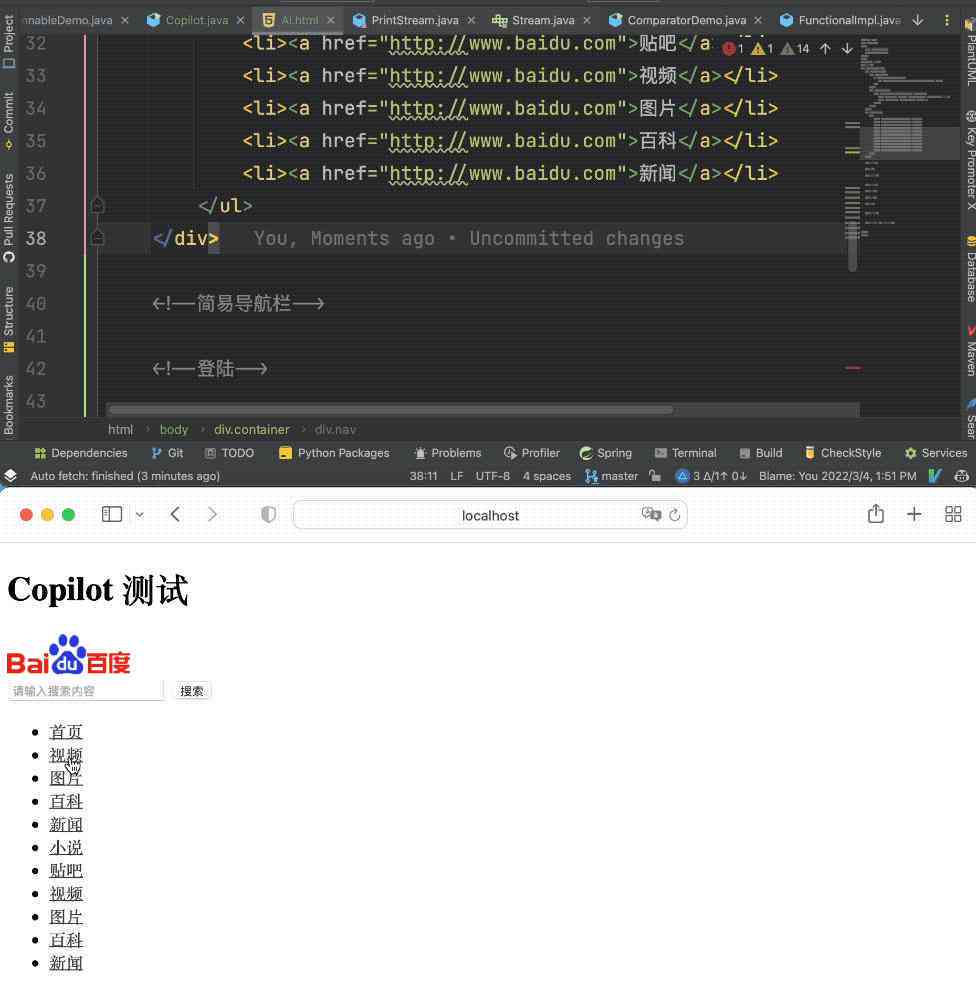Open the Commit tool window

[8, 120]
